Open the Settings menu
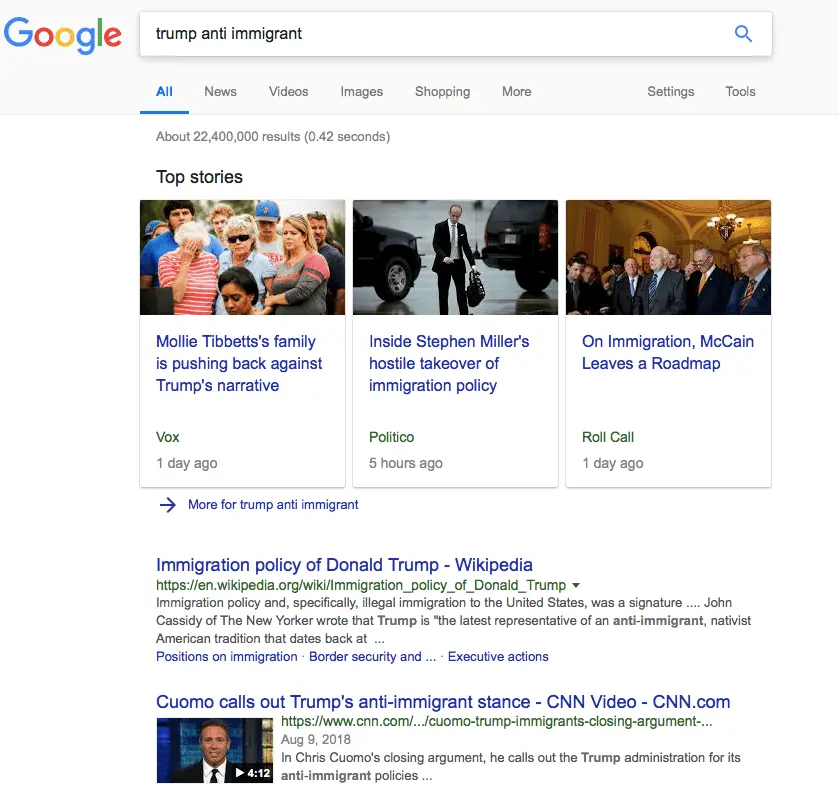The height and width of the screenshot is (808, 839). [670, 91]
